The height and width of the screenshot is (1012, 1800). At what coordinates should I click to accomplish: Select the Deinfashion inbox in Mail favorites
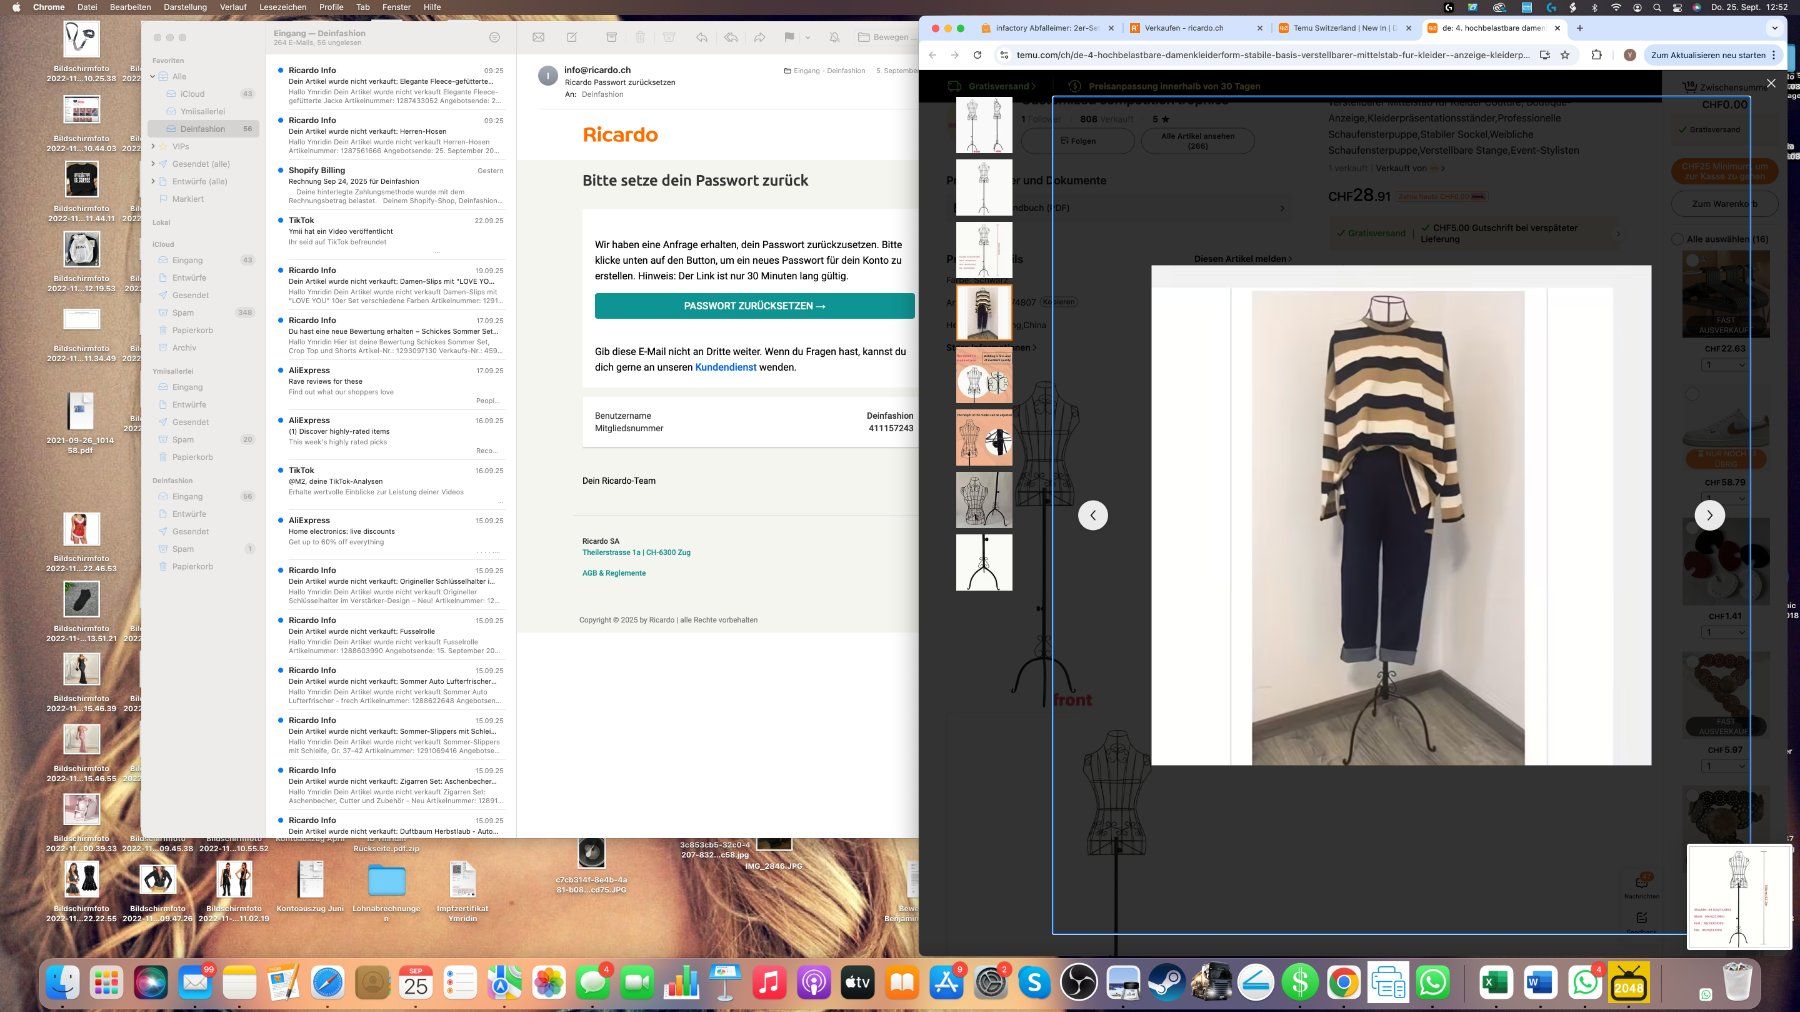click(x=203, y=129)
